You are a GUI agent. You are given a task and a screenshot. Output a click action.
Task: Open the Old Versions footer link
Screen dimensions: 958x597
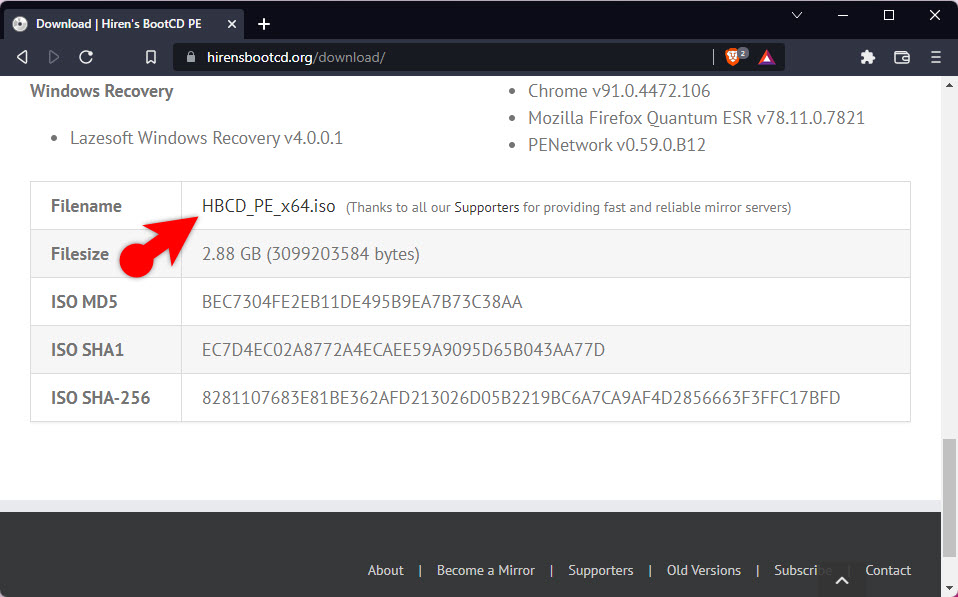pos(704,570)
